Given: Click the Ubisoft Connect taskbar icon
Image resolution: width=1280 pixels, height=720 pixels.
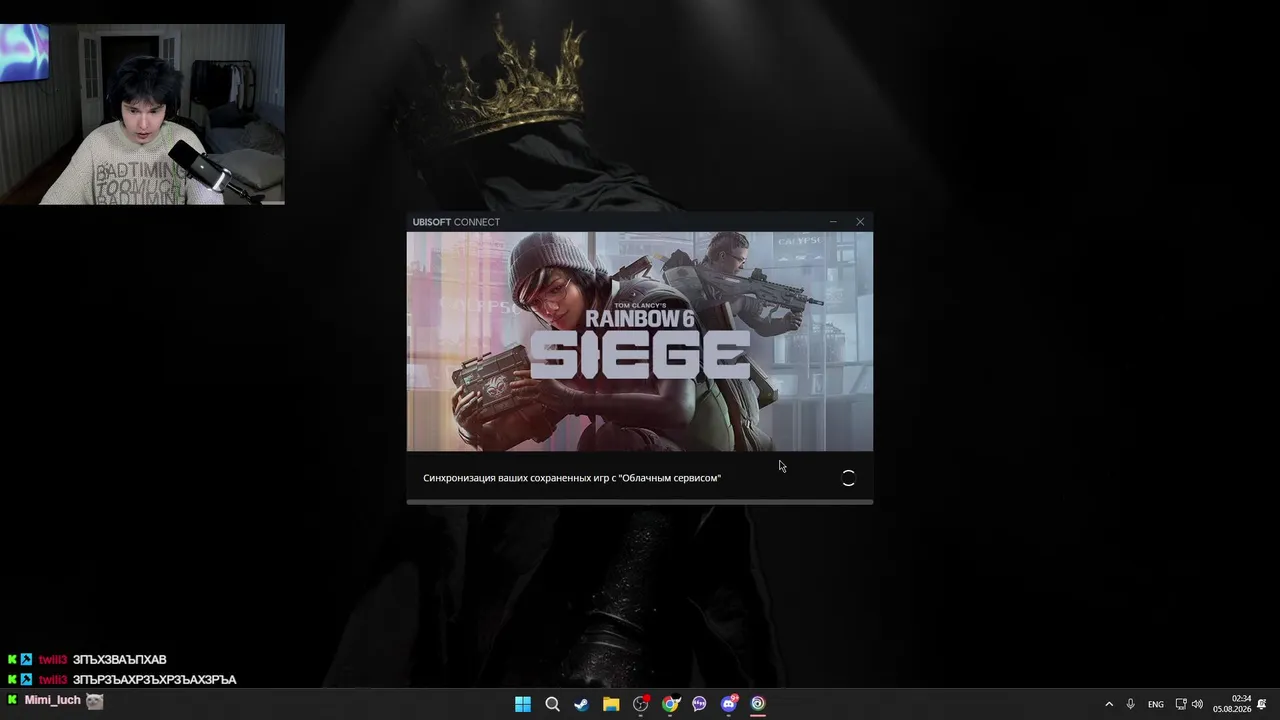Looking at the screenshot, I should 758,704.
